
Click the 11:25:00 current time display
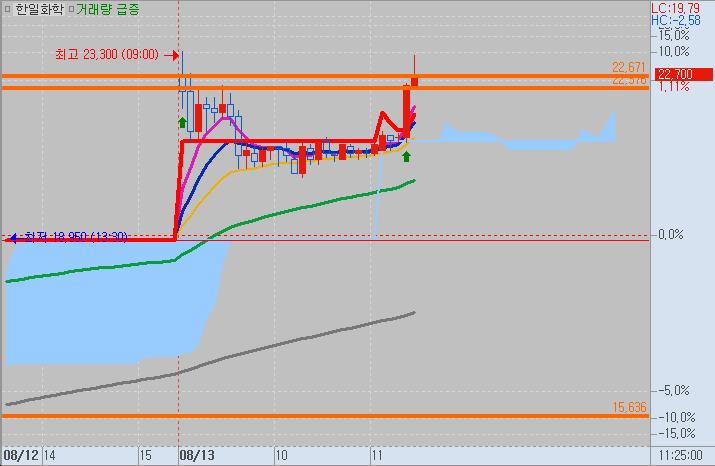[680, 455]
